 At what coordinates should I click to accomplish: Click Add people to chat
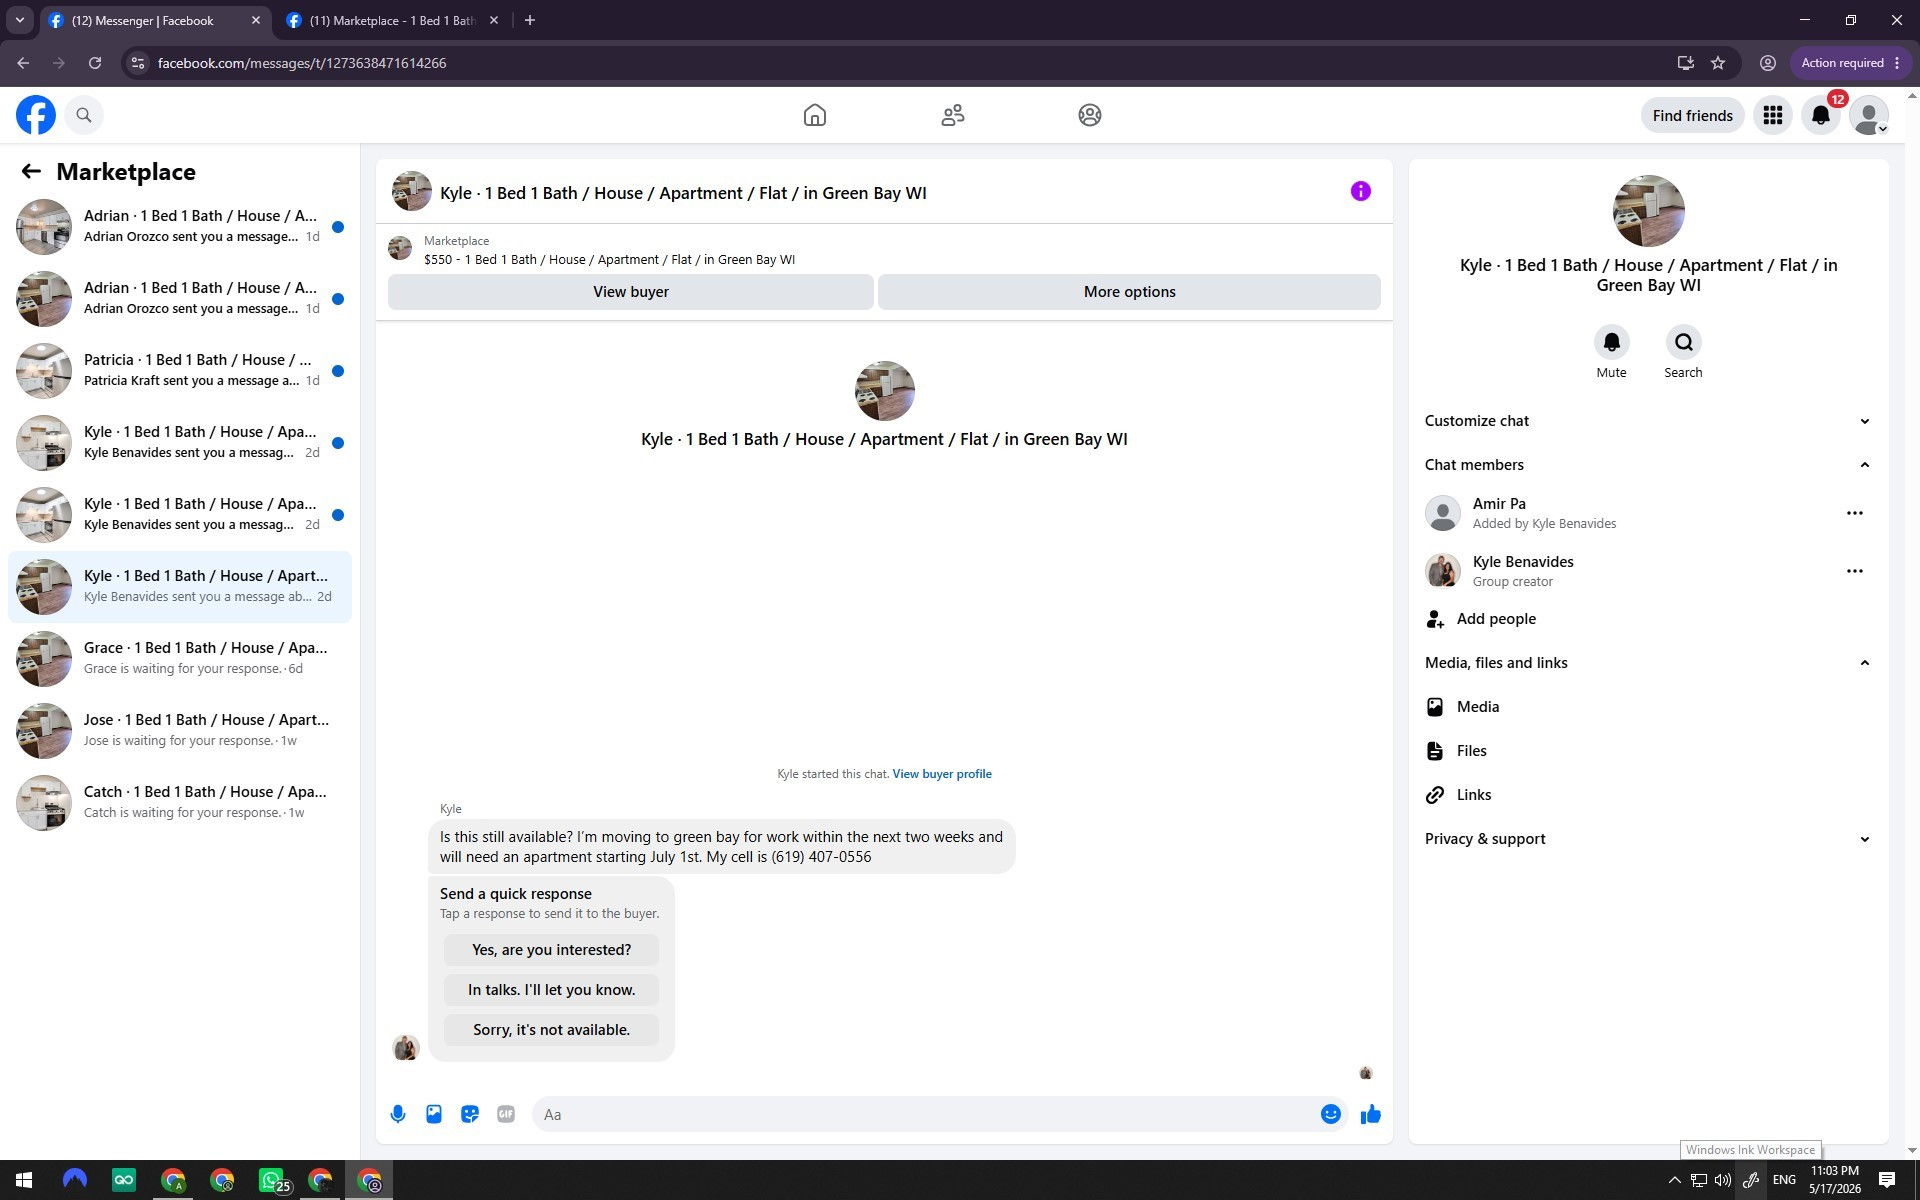click(x=1648, y=619)
